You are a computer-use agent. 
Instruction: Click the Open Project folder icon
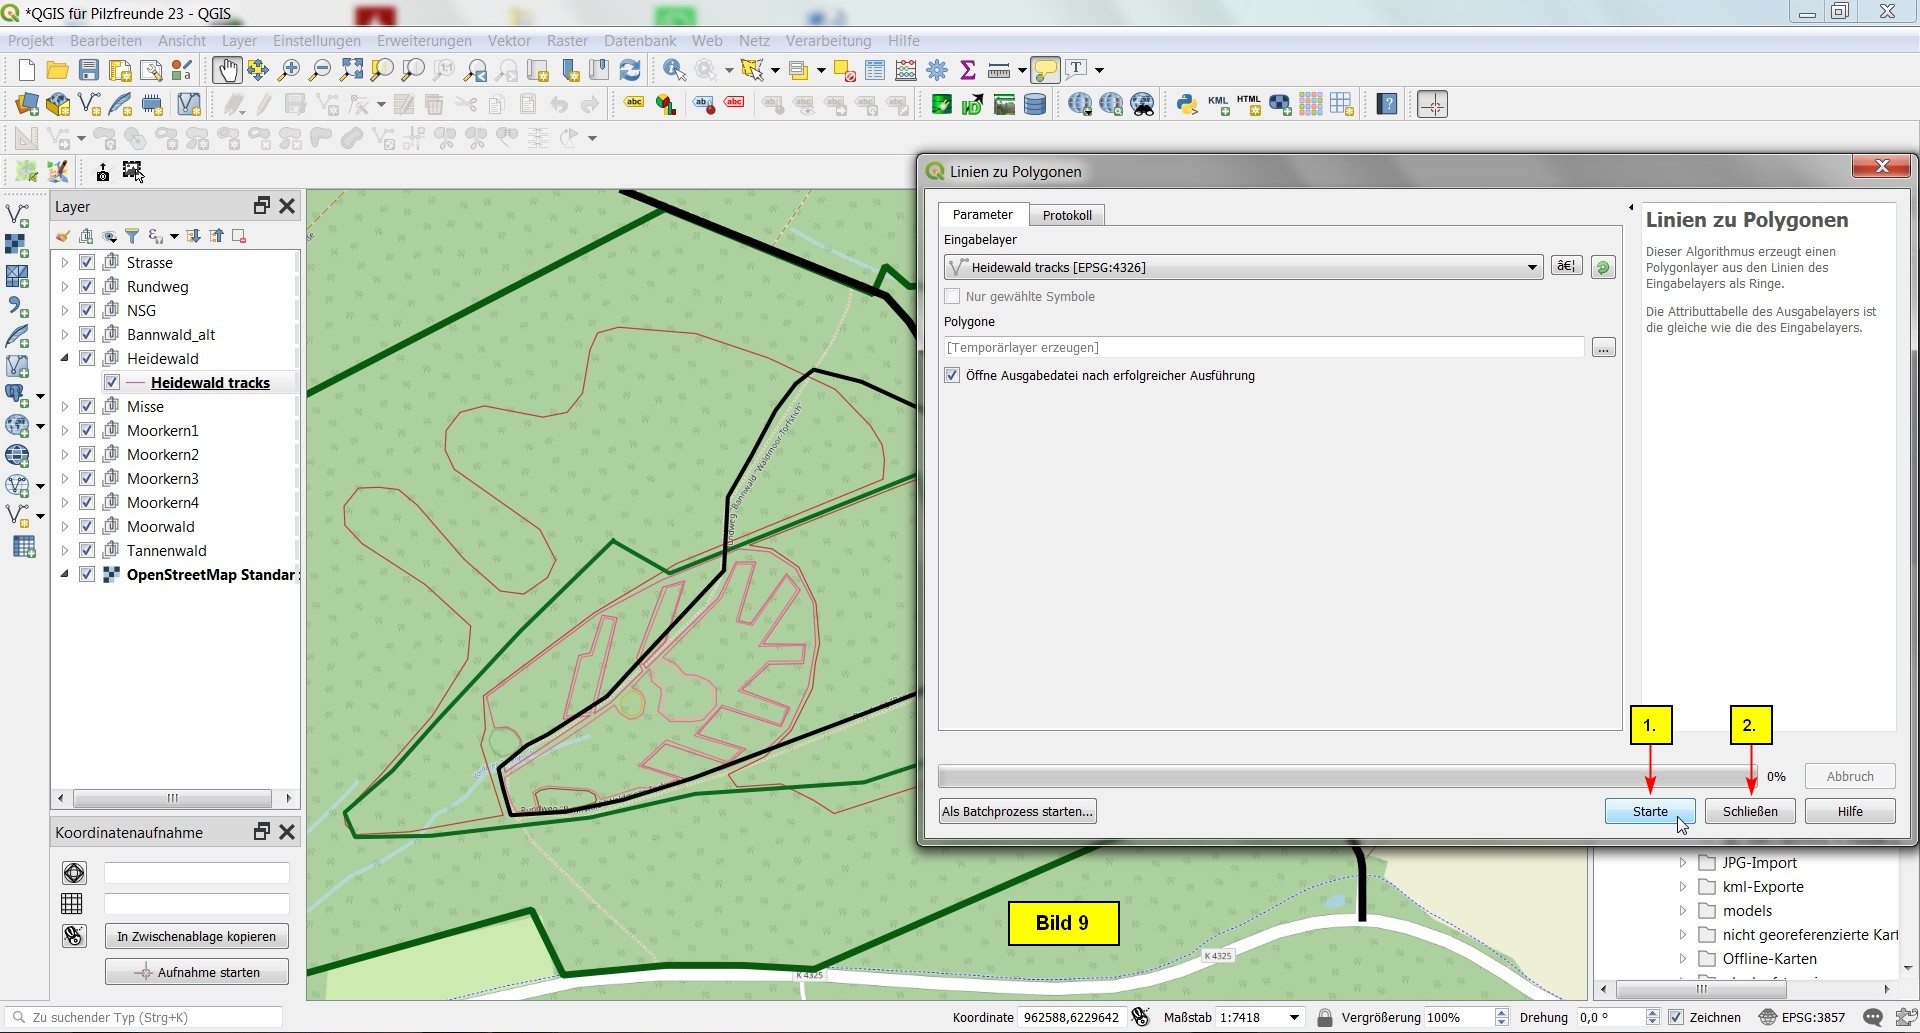click(58, 70)
